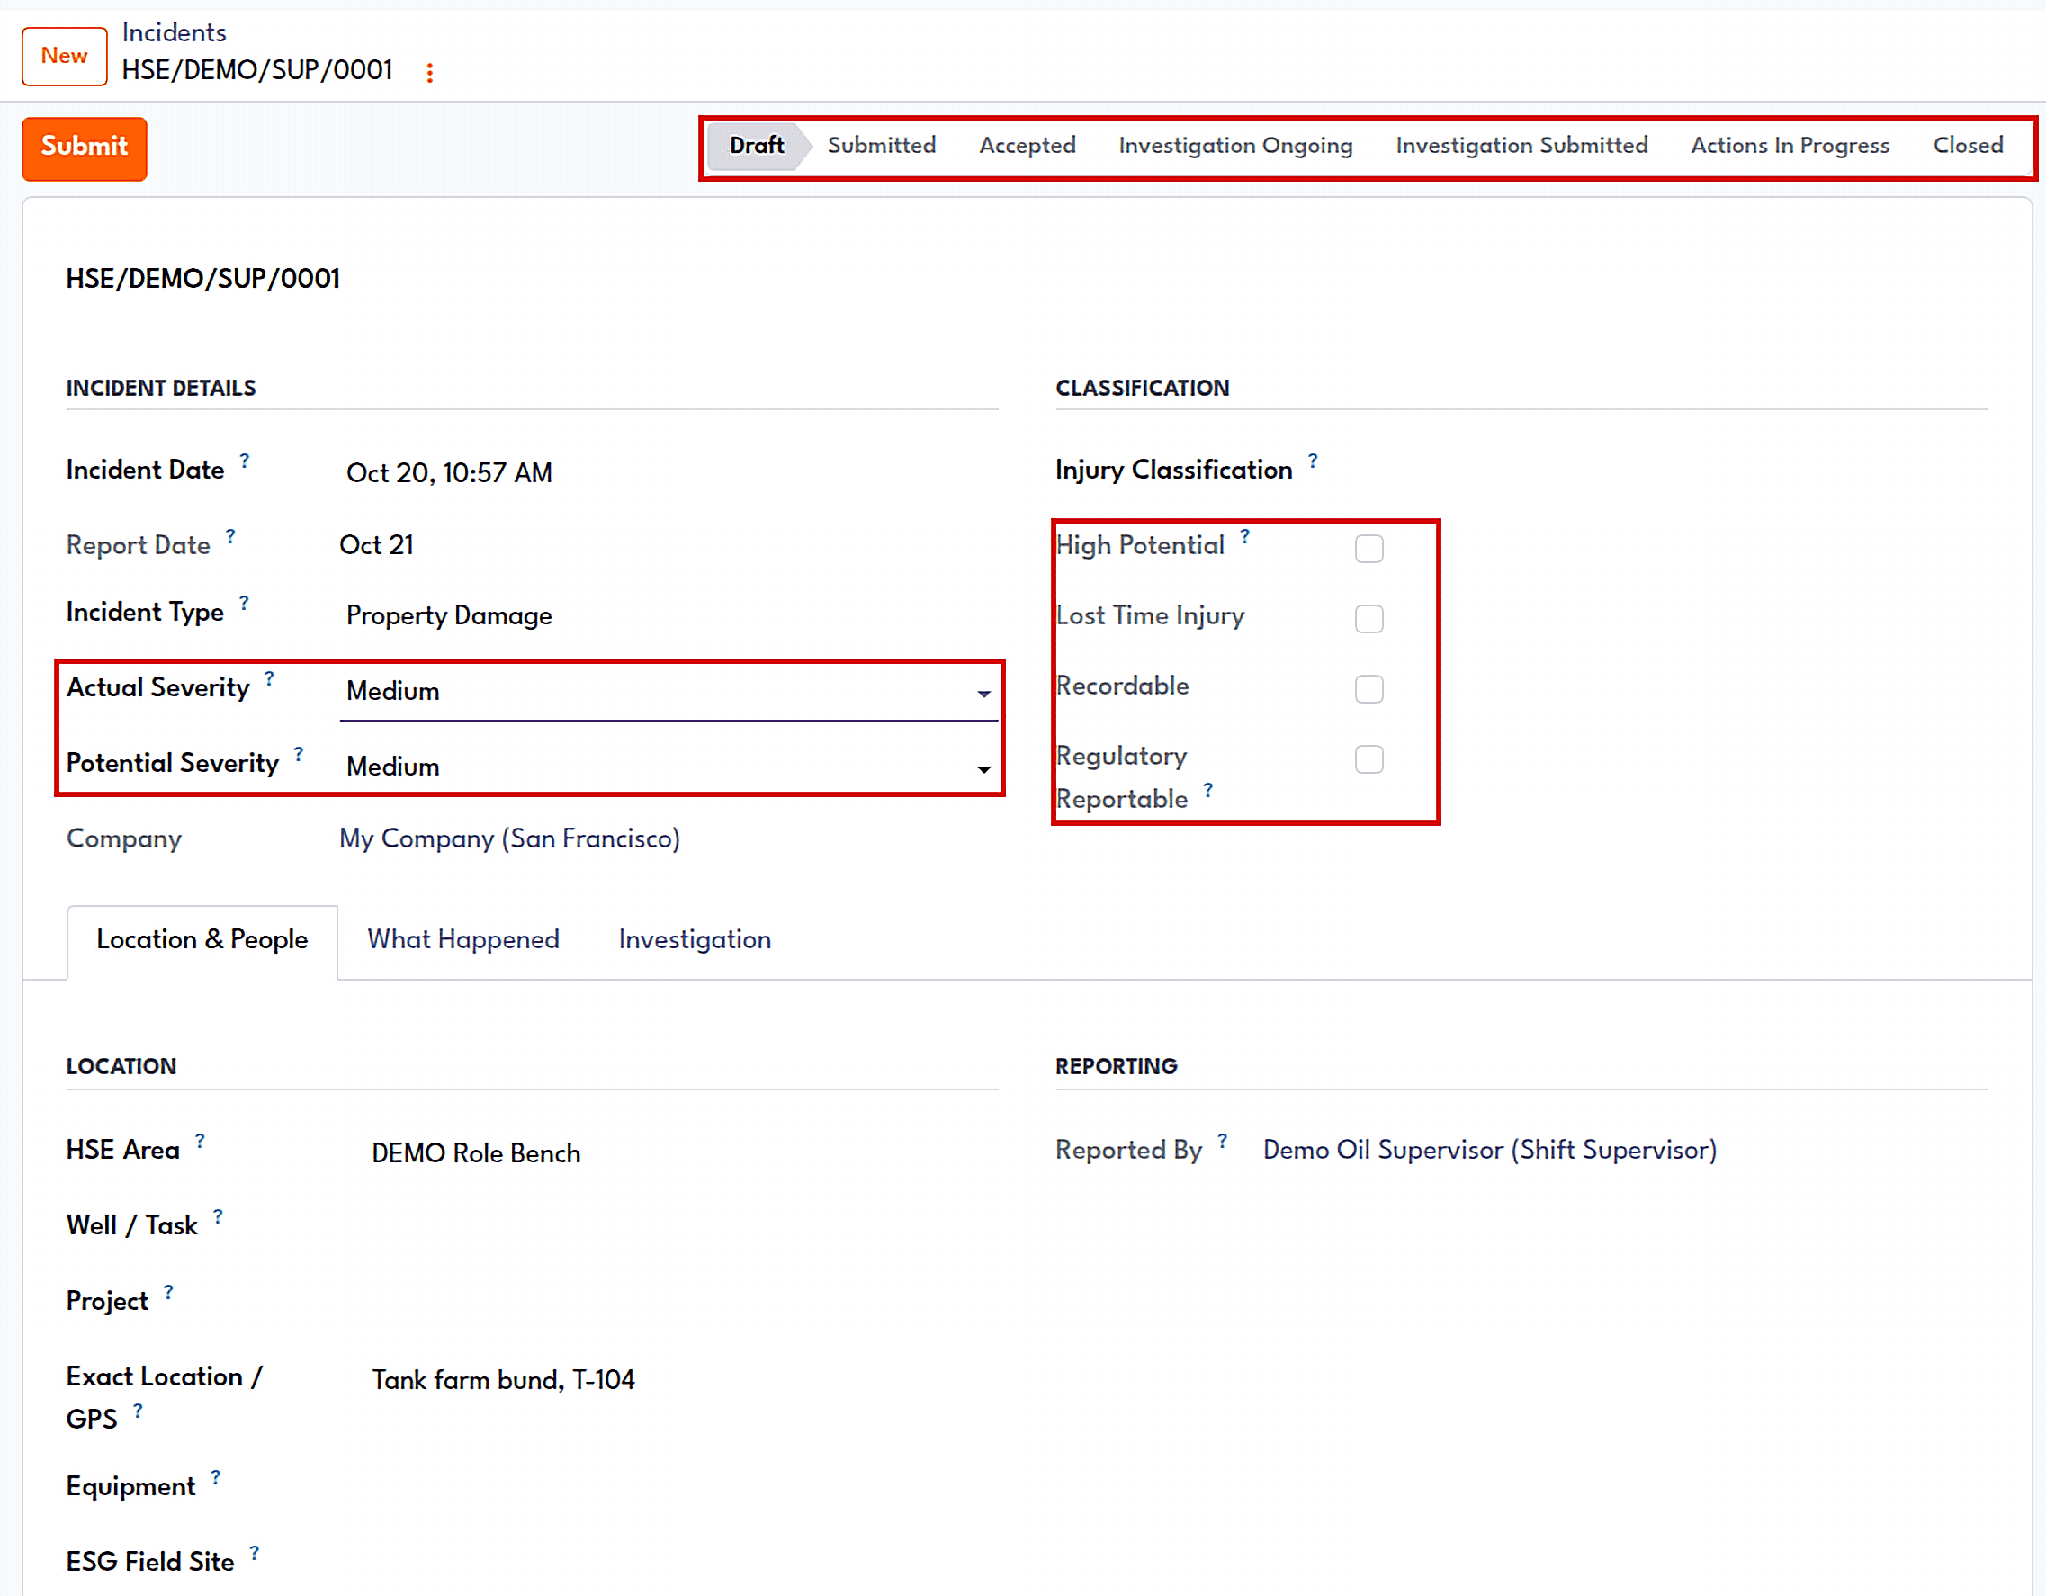Show help tooltip for Incident Date
The height and width of the screenshot is (1596, 2046).
click(244, 461)
